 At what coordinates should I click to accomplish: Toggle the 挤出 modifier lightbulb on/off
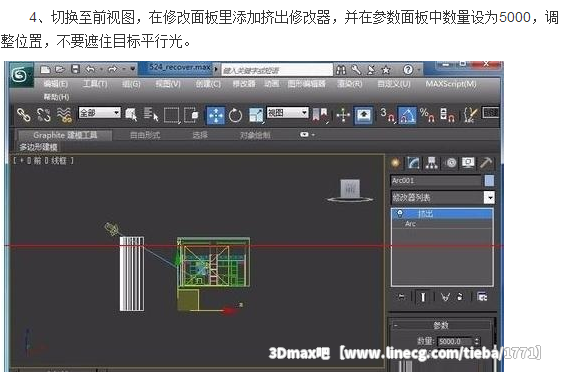click(x=399, y=213)
